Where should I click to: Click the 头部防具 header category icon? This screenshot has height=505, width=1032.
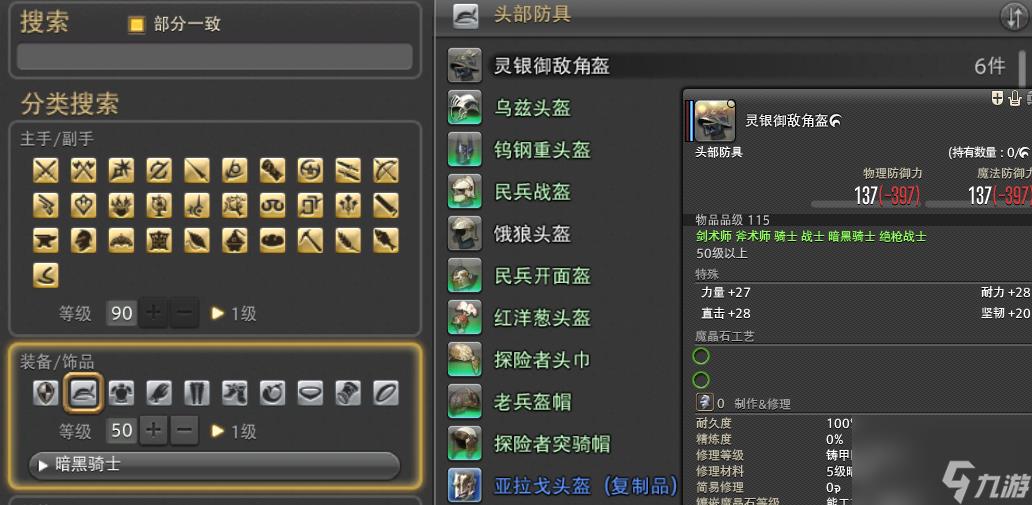click(465, 16)
